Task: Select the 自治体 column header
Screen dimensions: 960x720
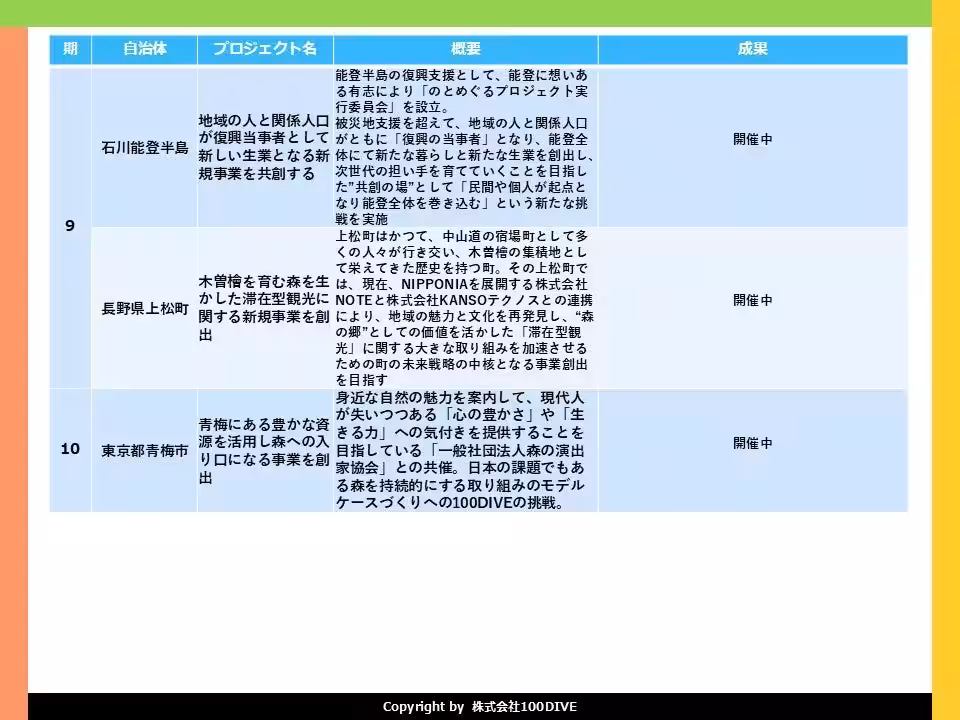Action: [145, 47]
